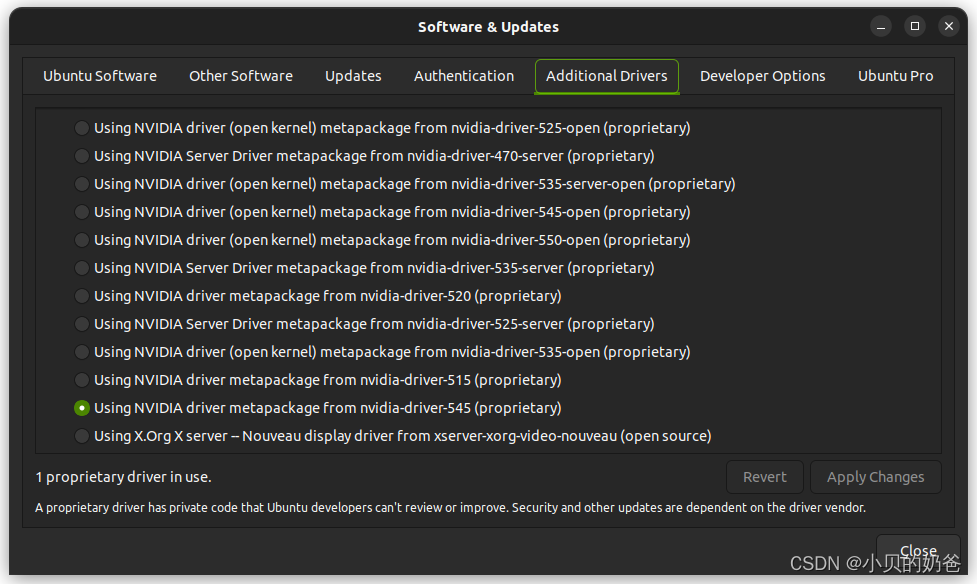This screenshot has height=584, width=977.
Task: Open the Developer Options tab
Action: pyautogui.click(x=762, y=76)
